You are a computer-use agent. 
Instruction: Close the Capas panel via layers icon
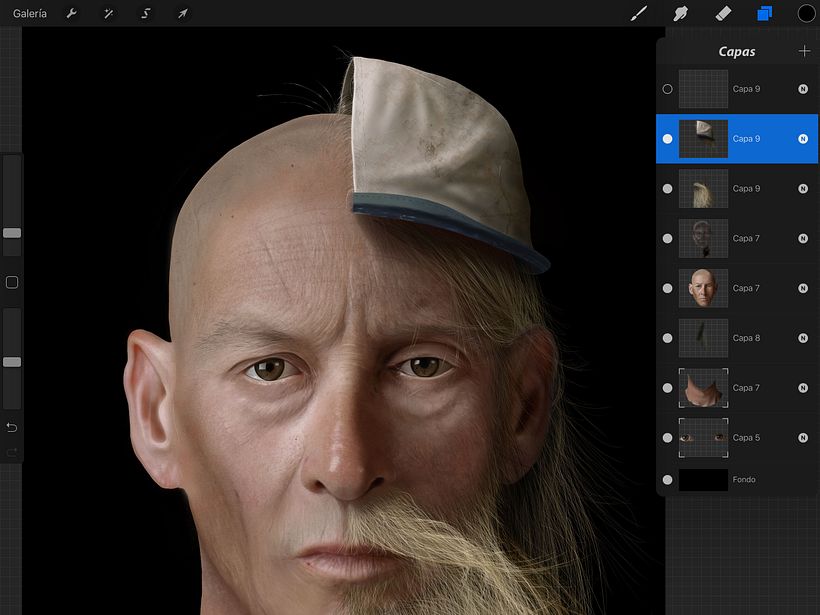(765, 14)
